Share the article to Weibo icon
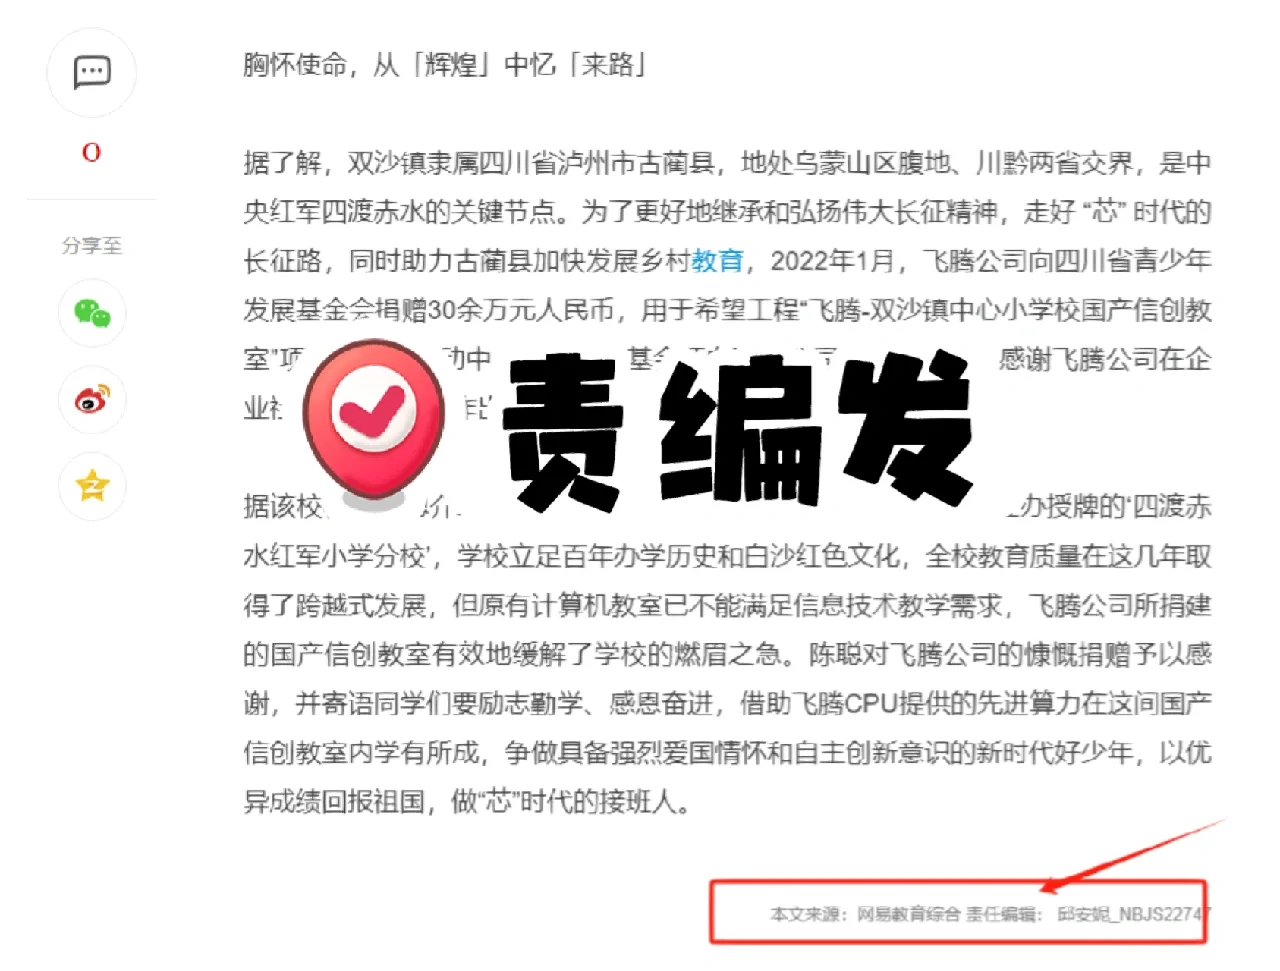The width and height of the screenshot is (1280, 971). (x=92, y=400)
